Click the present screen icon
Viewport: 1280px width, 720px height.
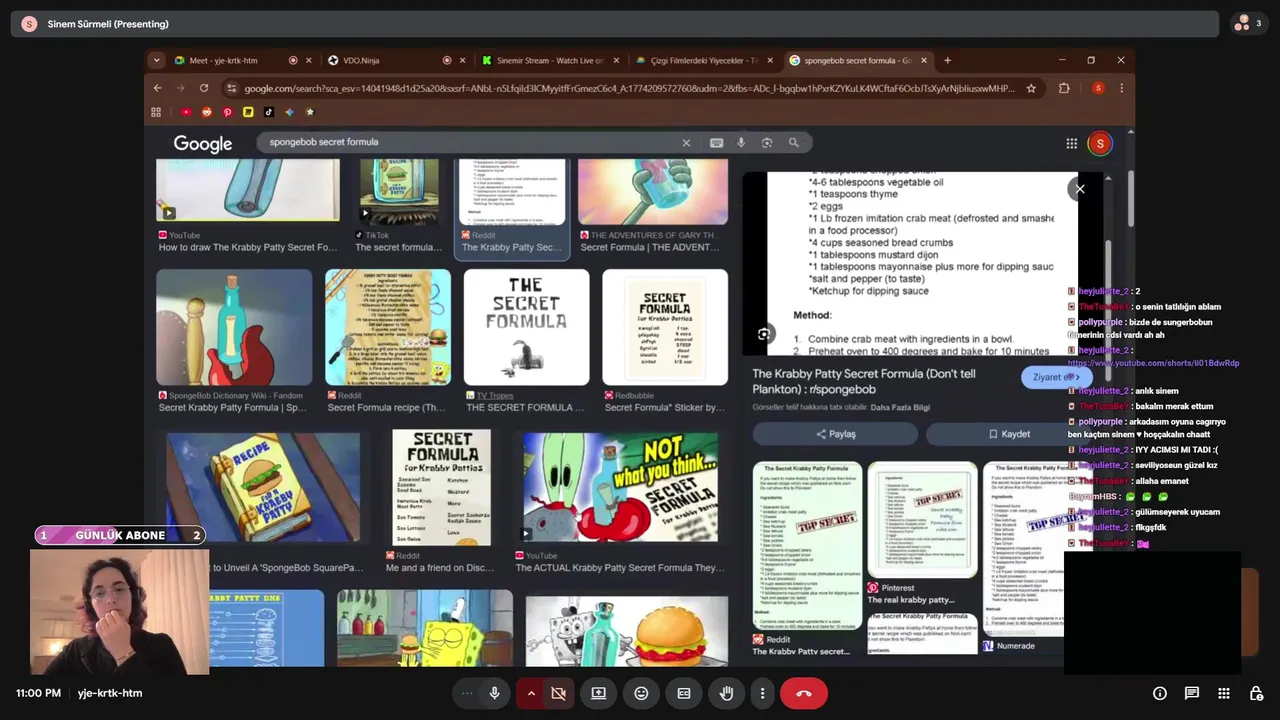[x=598, y=693]
